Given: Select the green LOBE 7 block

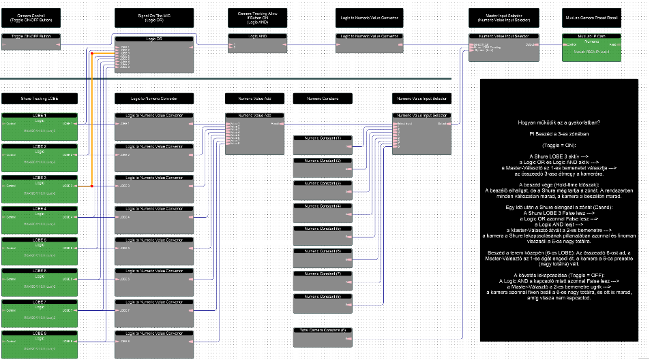Looking at the screenshot, I should click(39, 313).
